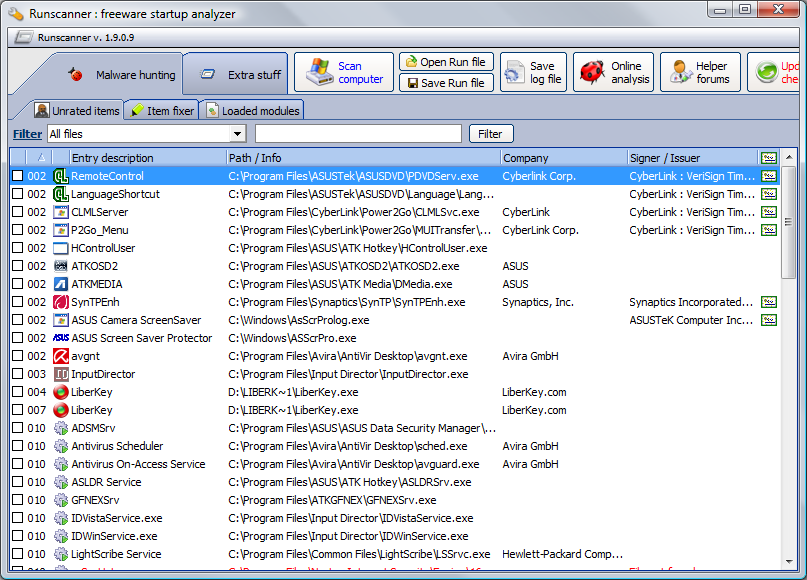Click the certificate icon in RemoteControl row
This screenshot has height=580, width=807.
click(769, 176)
